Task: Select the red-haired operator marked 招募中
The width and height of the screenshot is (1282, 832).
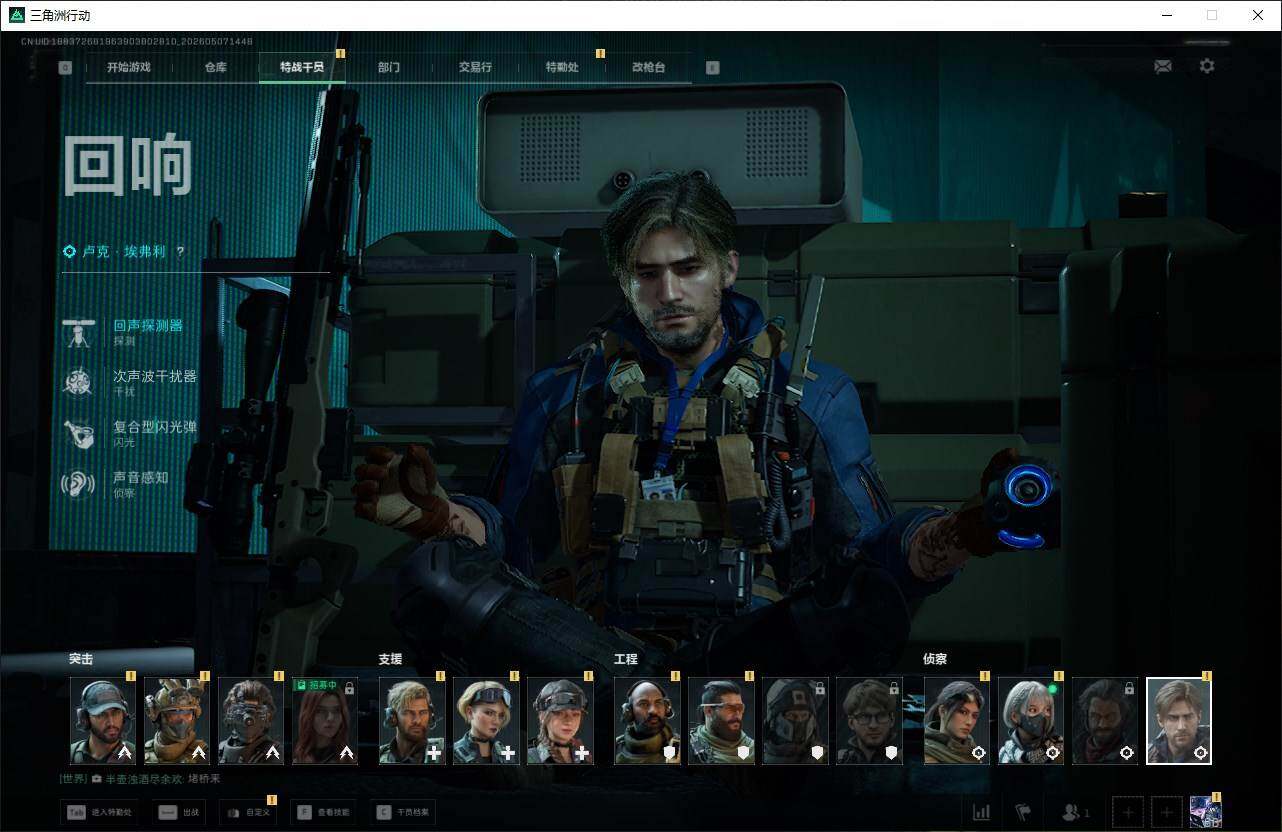Action: click(325, 721)
